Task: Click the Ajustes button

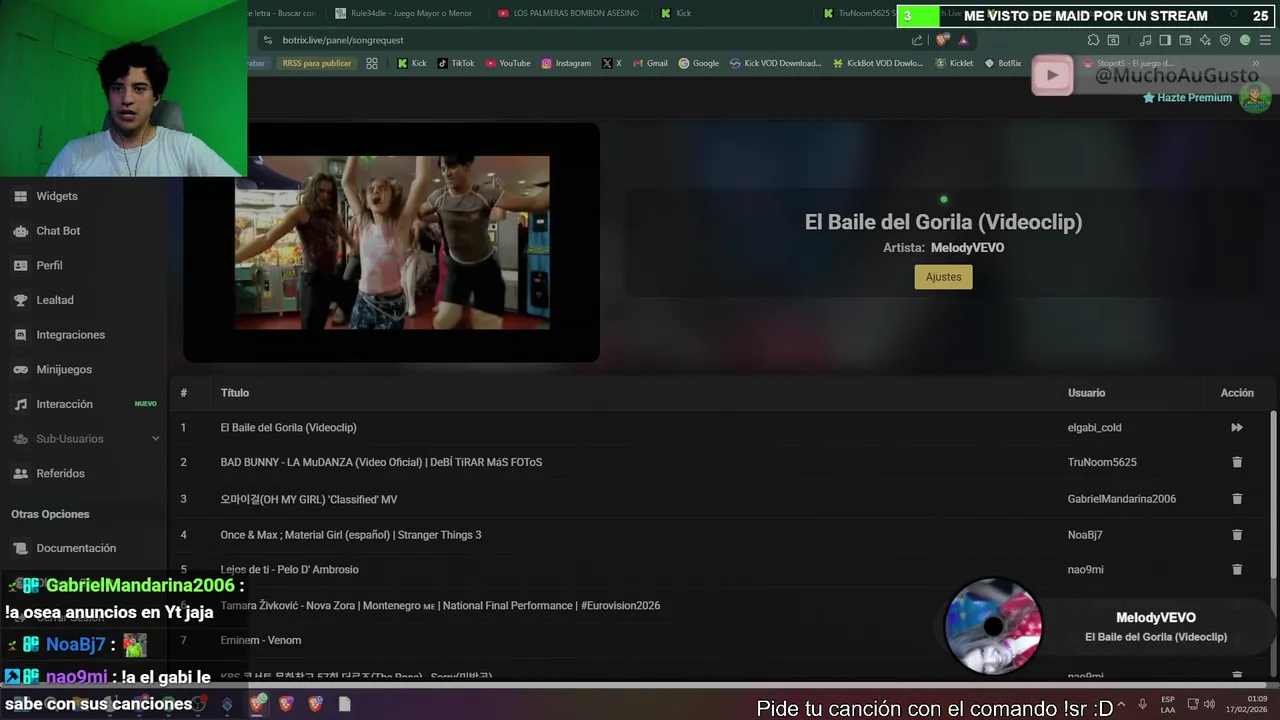Action: (x=943, y=277)
